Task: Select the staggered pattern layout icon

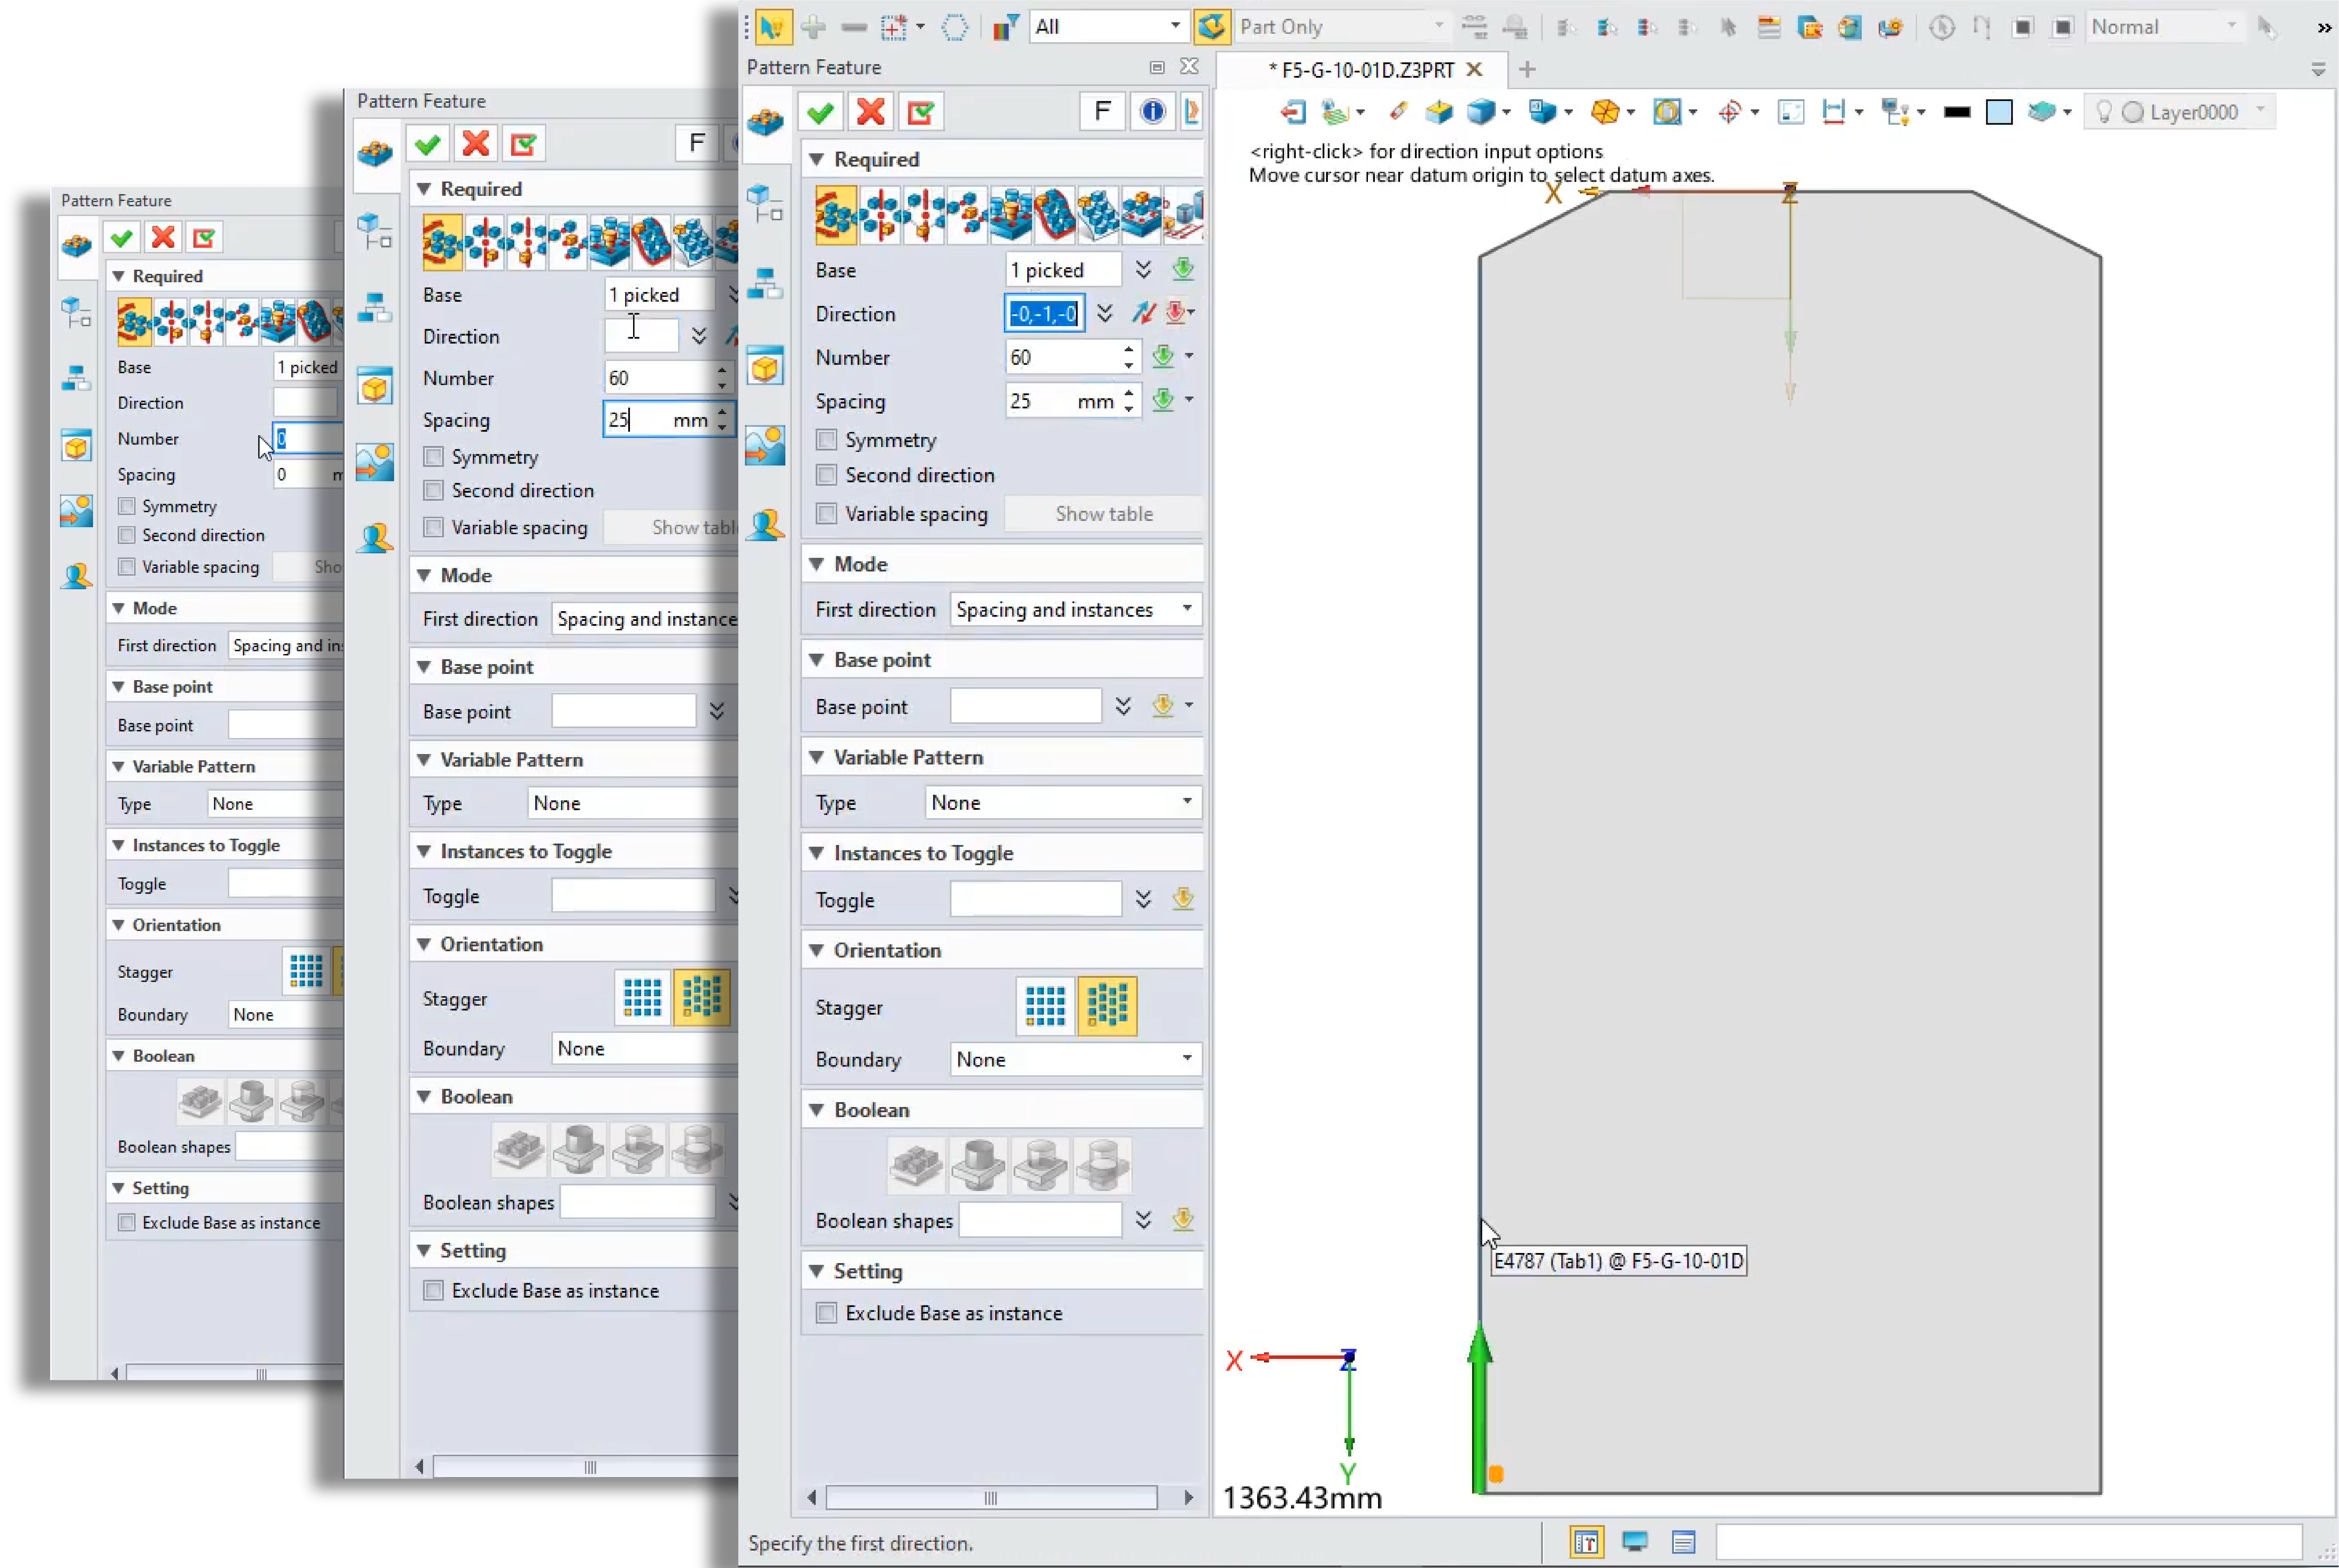Action: pos(1107,1005)
